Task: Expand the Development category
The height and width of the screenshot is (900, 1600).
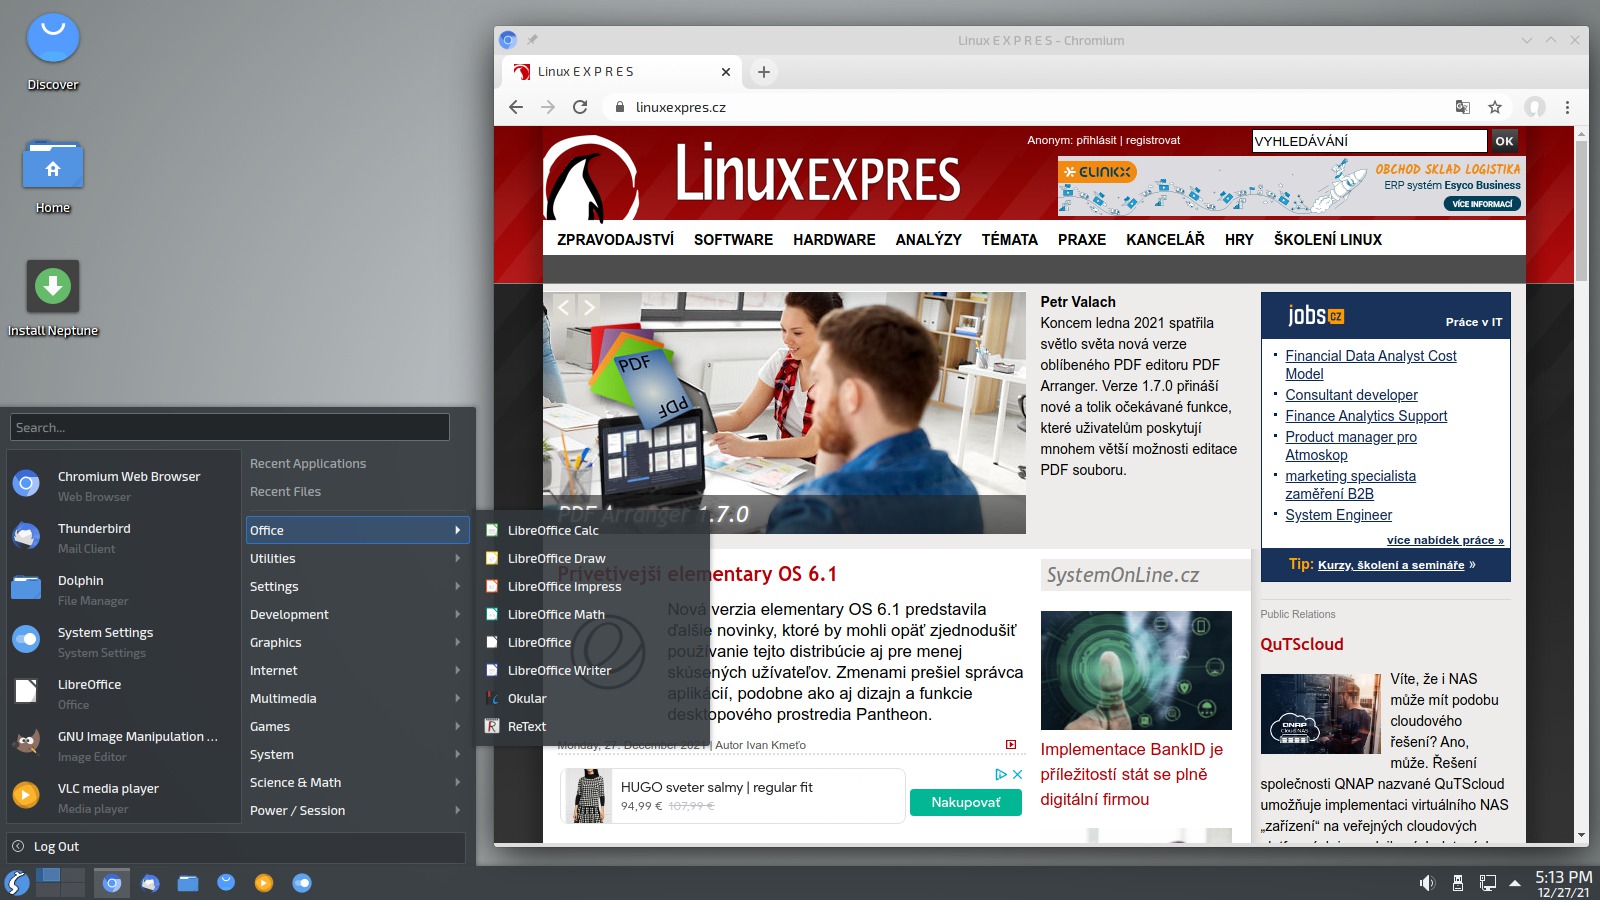Action: [x=357, y=614]
